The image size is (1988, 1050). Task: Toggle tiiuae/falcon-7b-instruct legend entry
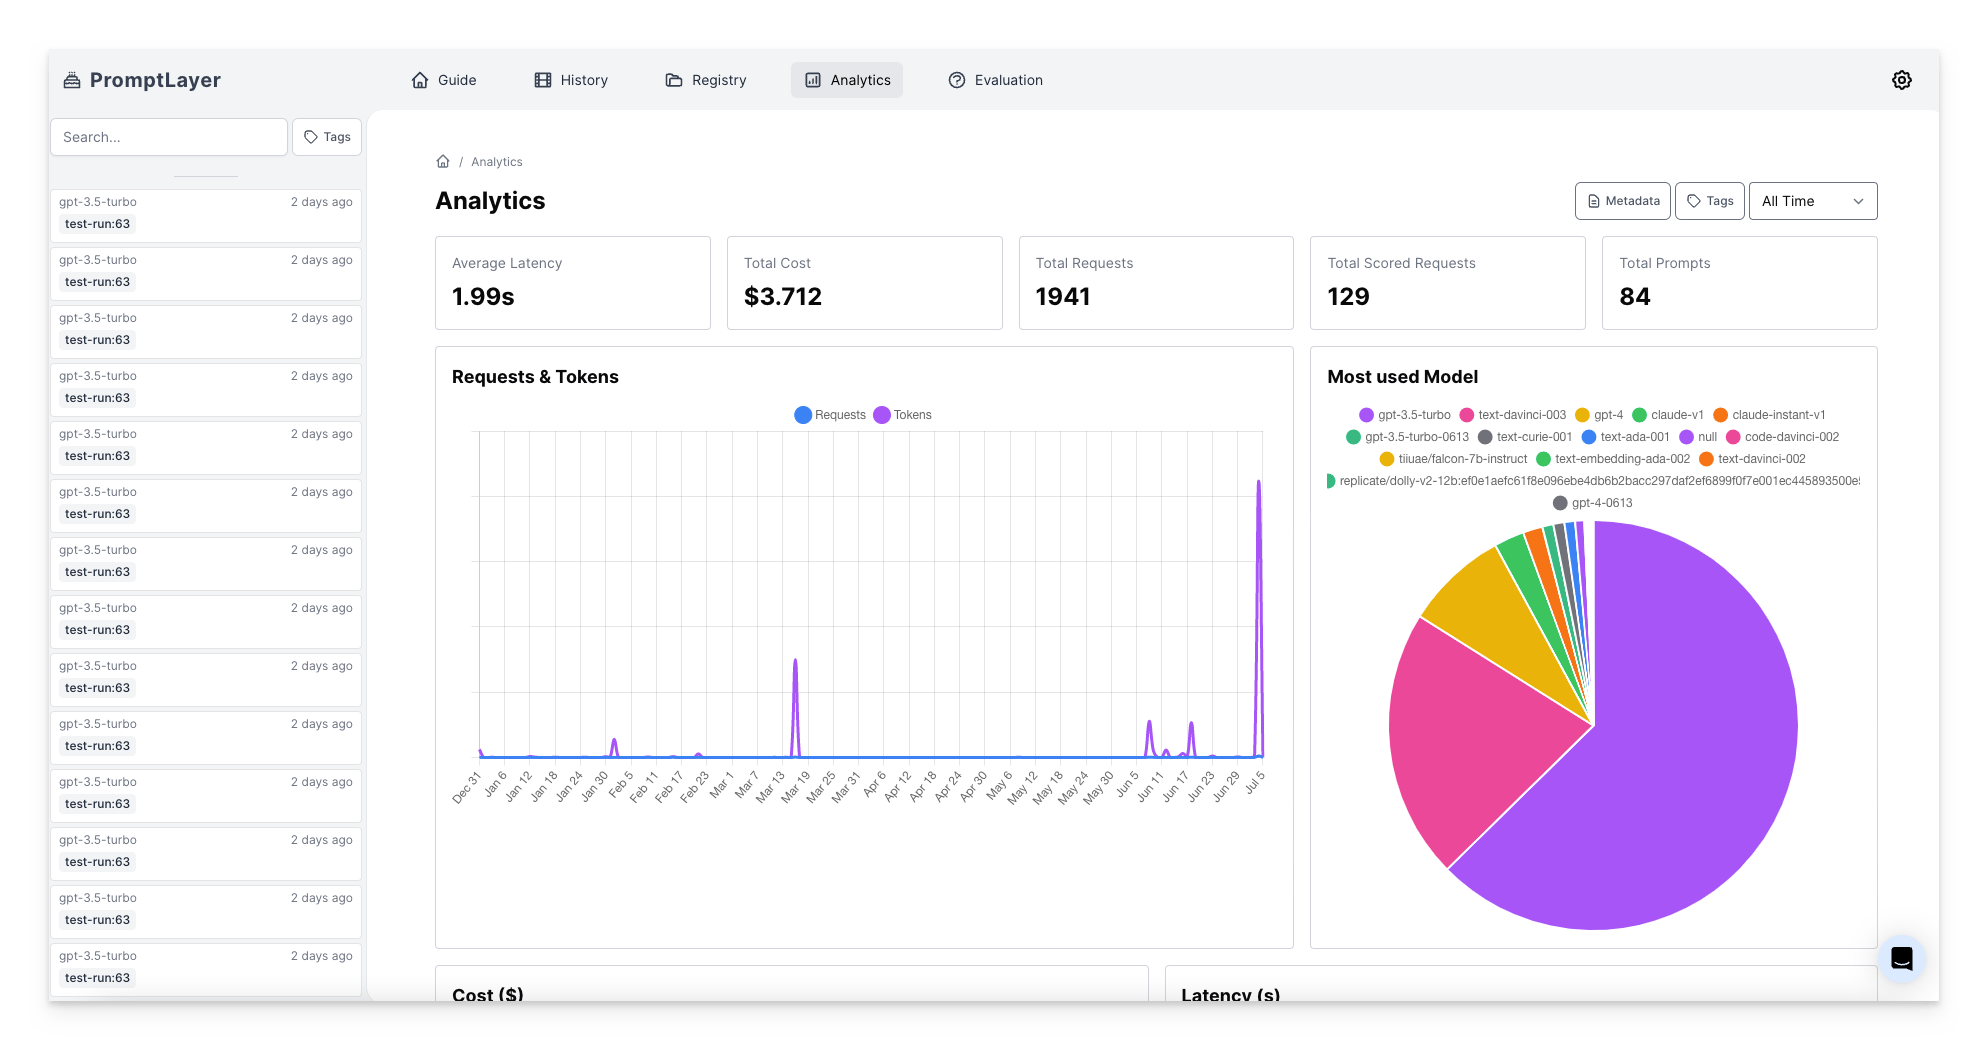1453,459
